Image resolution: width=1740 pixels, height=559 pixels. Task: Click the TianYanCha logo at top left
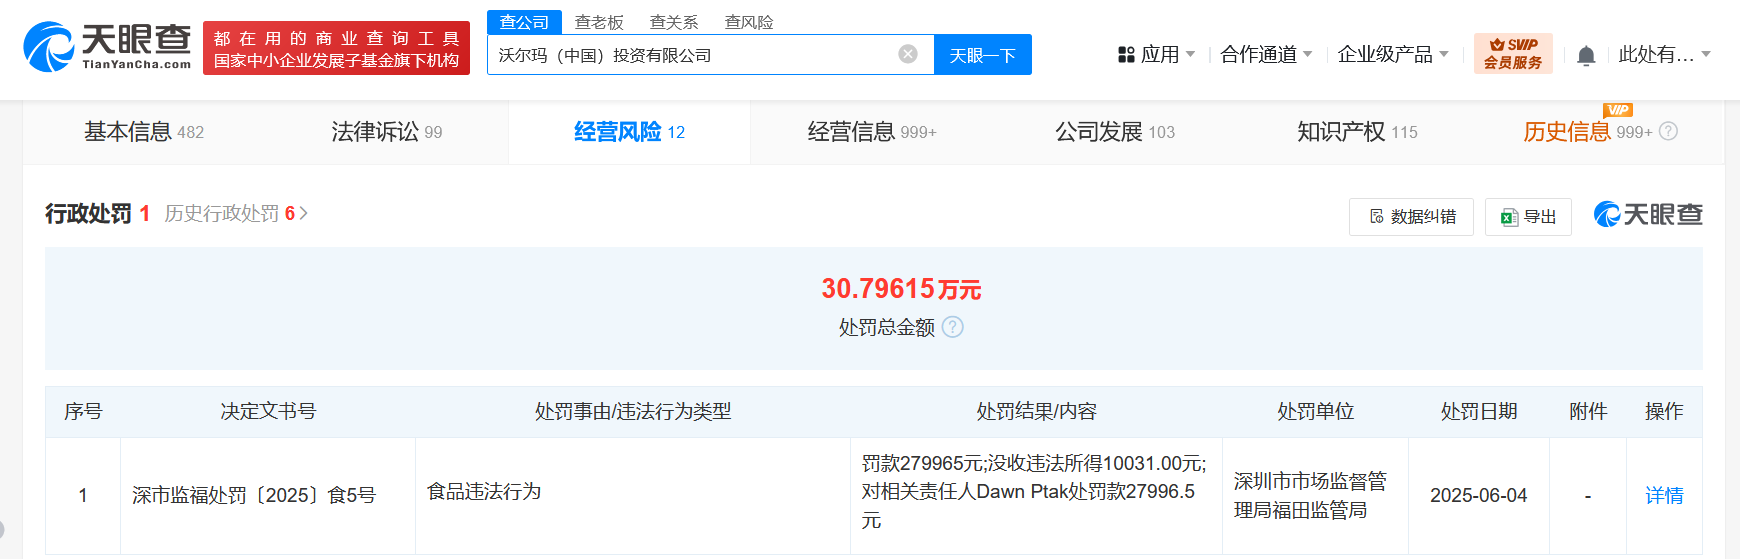pyautogui.click(x=107, y=46)
